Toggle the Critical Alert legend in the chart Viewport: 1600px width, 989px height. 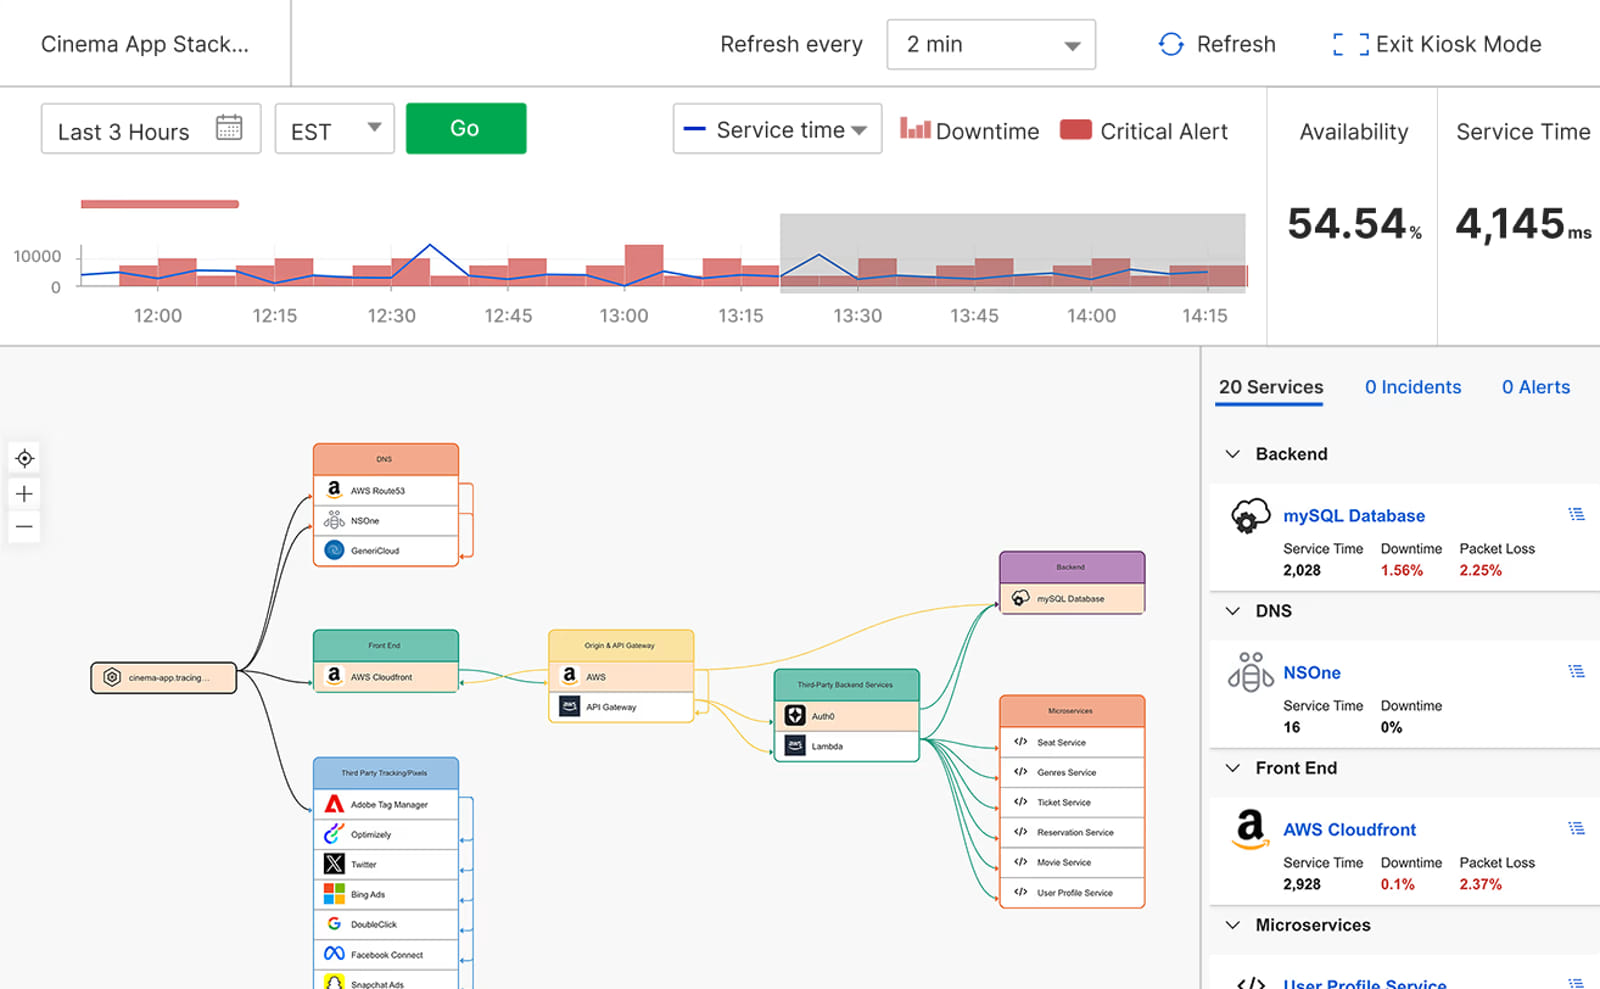(1144, 131)
